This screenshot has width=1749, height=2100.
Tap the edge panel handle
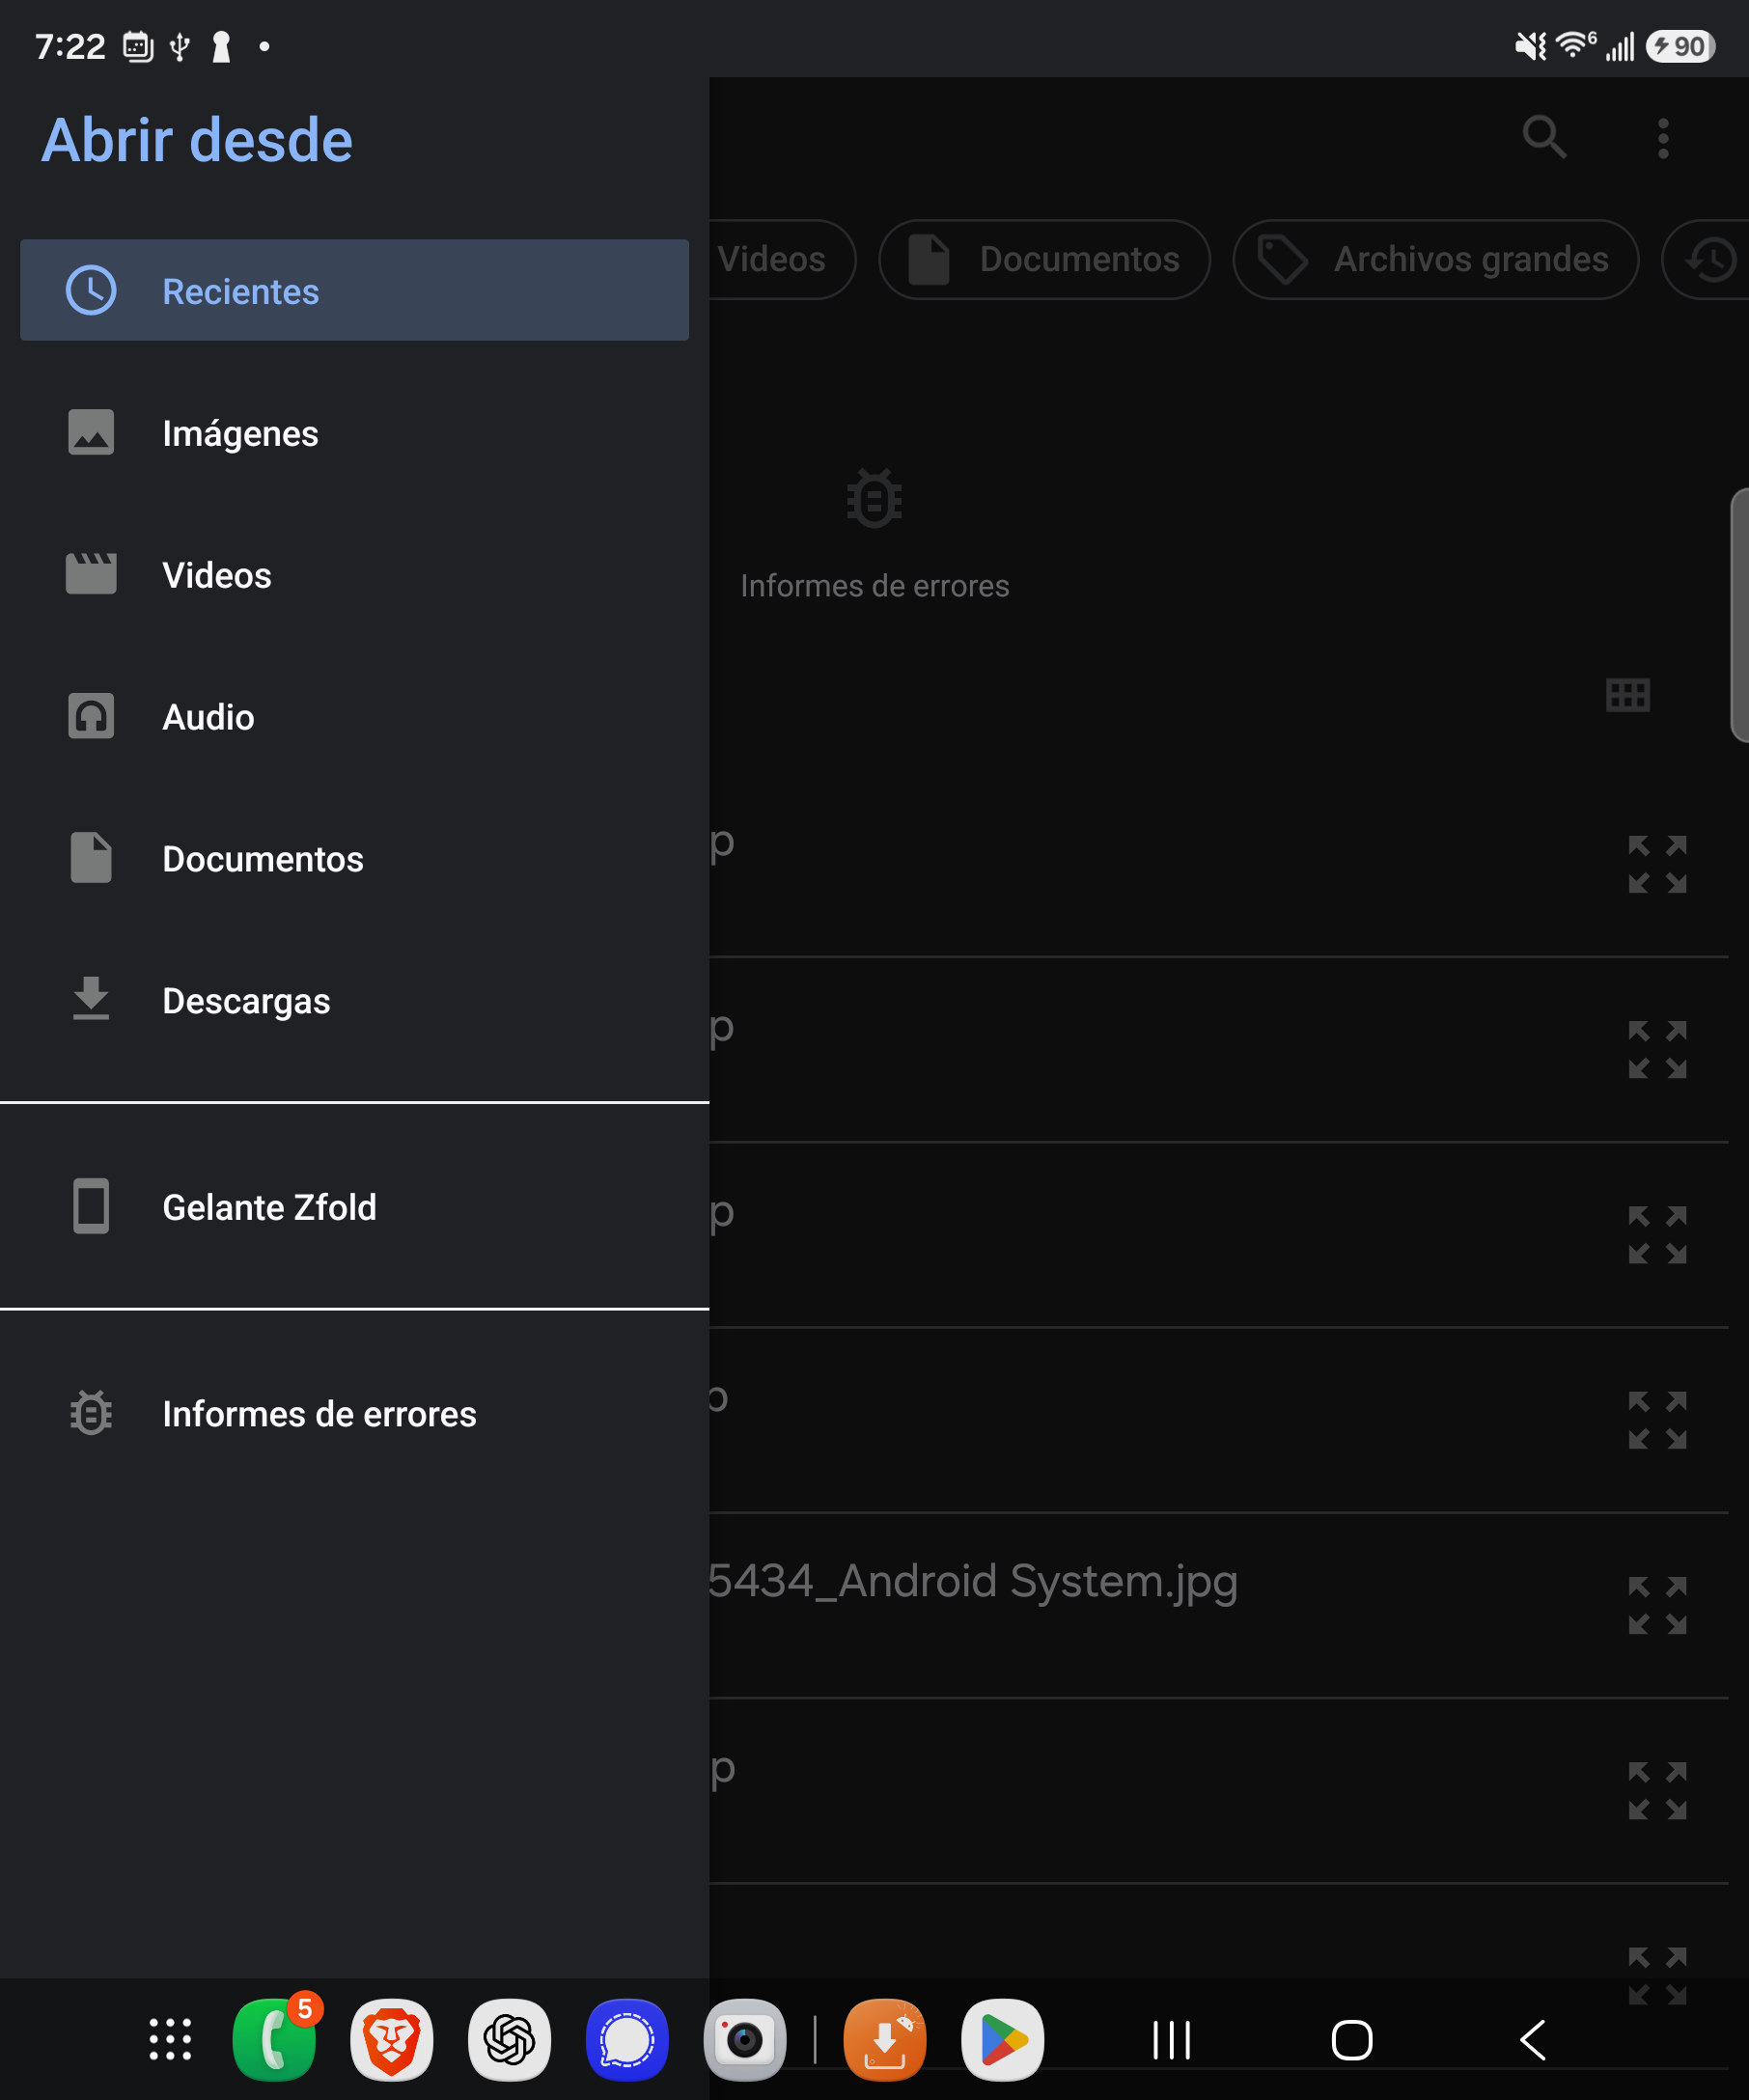(x=1740, y=615)
